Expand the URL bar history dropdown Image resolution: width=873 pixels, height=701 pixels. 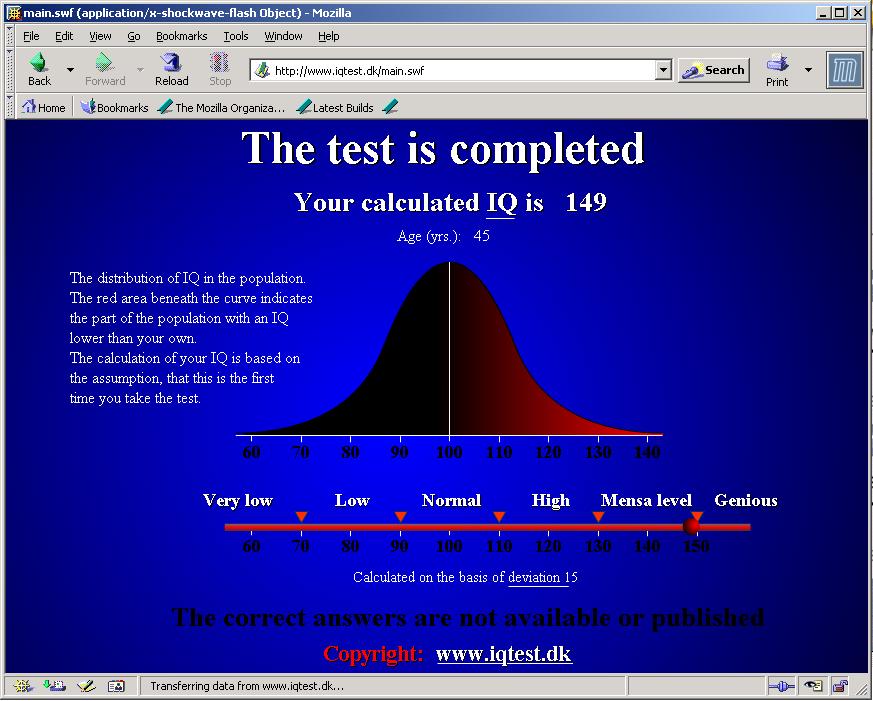(663, 70)
